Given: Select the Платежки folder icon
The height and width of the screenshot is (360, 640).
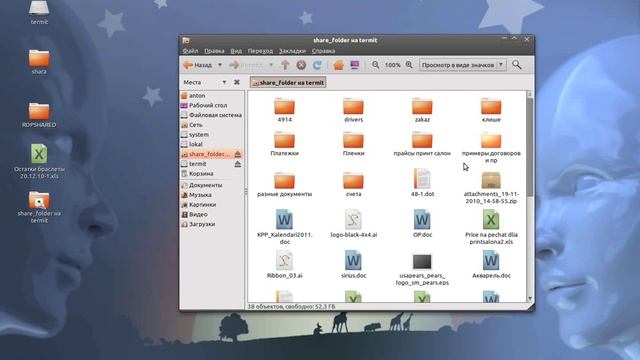Looking at the screenshot, I should pyautogui.click(x=284, y=140).
